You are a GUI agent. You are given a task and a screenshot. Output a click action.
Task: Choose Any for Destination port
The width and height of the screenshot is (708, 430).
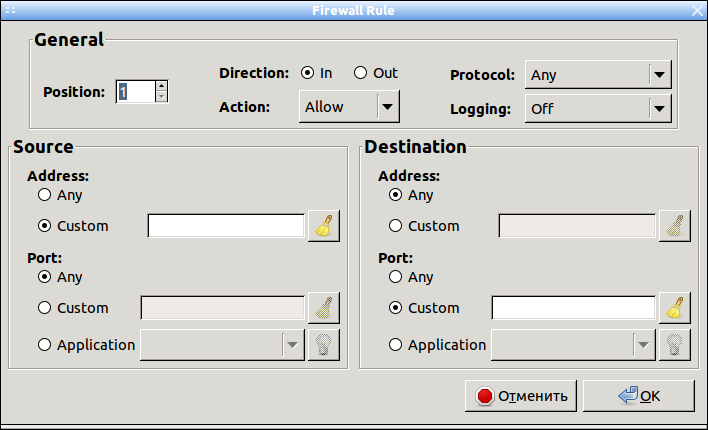[395, 276]
